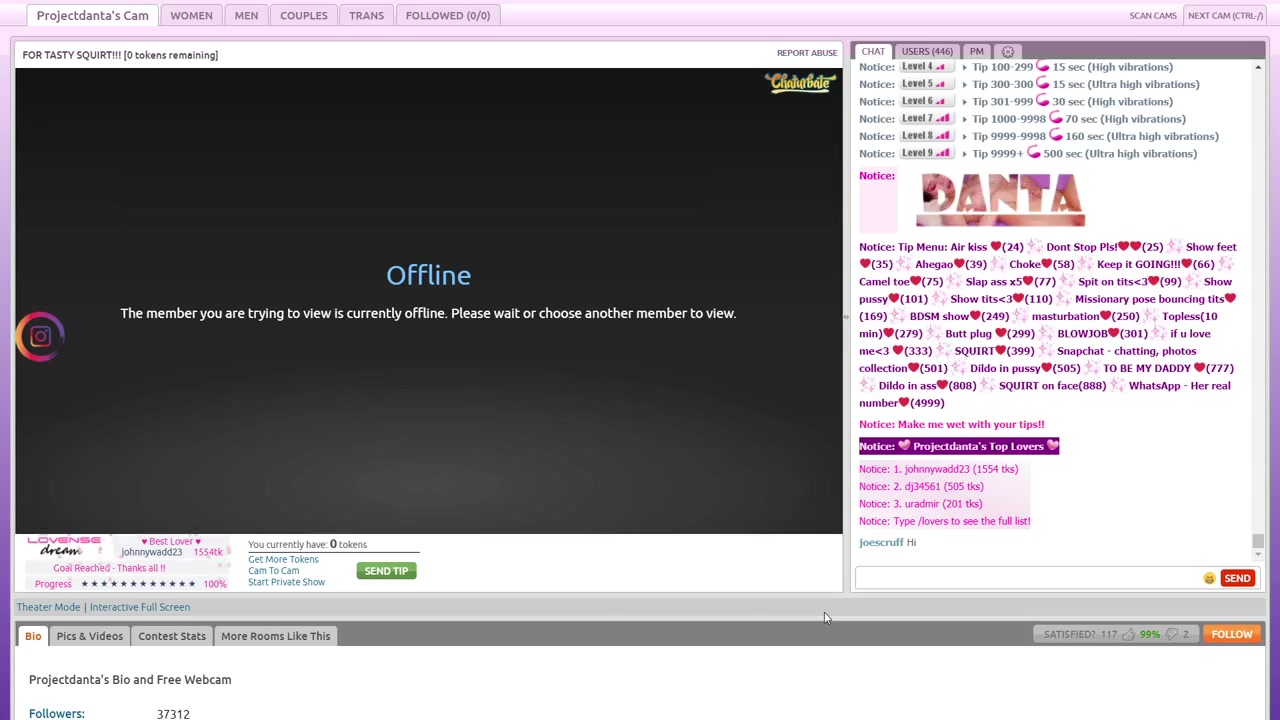Open the chat settings gear icon
The image size is (1280, 720).
pyautogui.click(x=1008, y=51)
